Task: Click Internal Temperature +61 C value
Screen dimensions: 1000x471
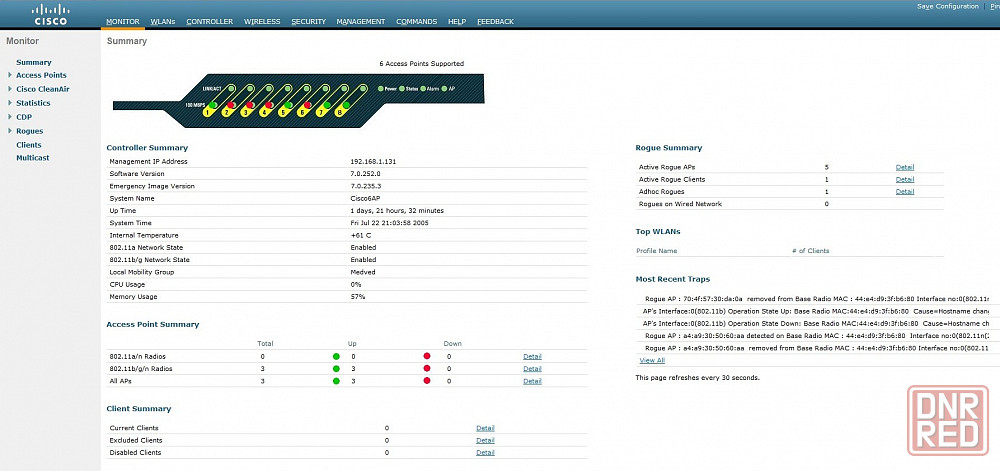Action: click(360, 235)
